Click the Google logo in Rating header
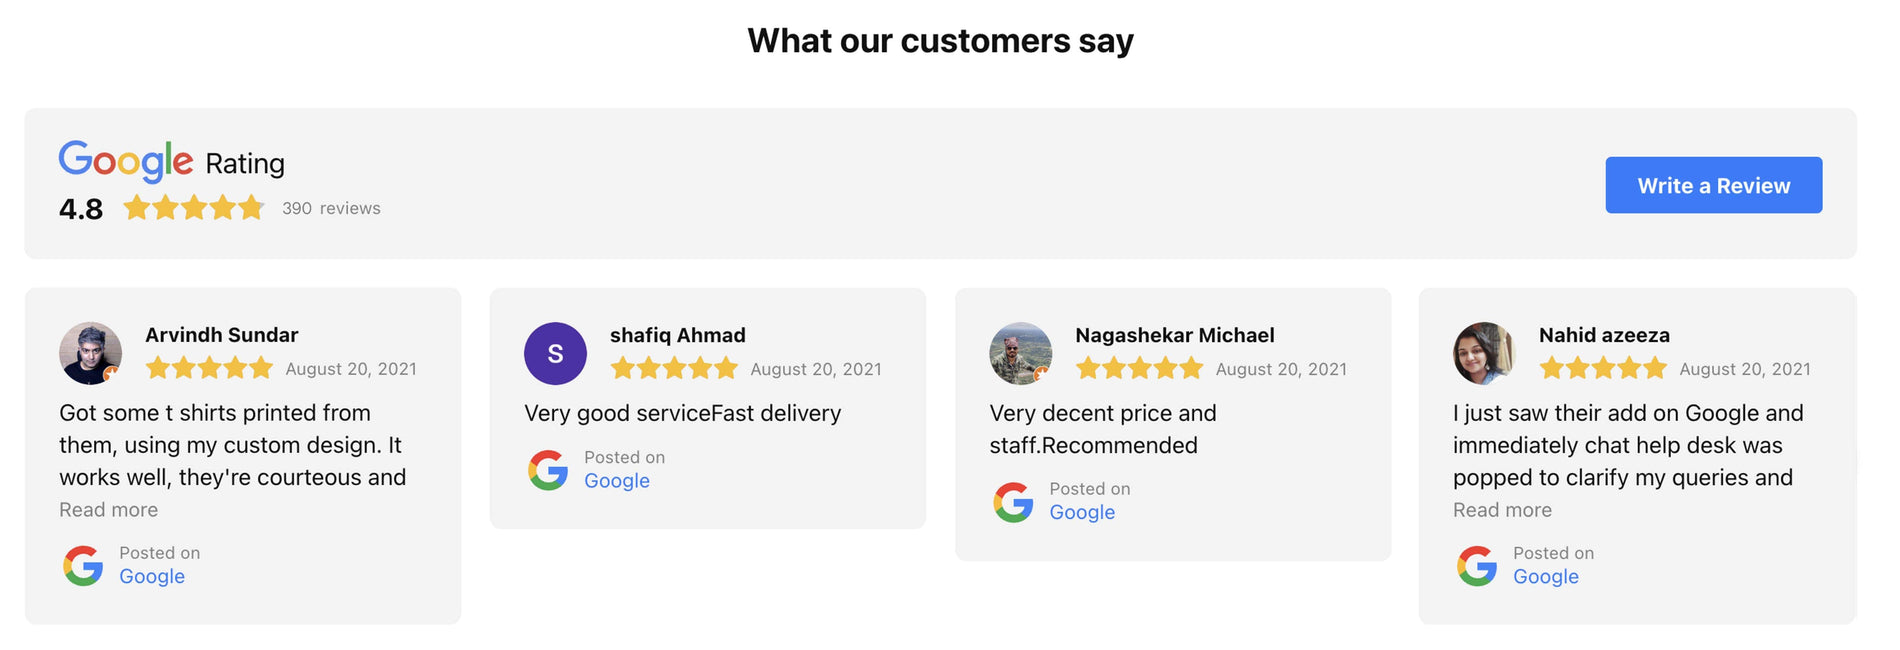The image size is (1900, 650). 126,162
